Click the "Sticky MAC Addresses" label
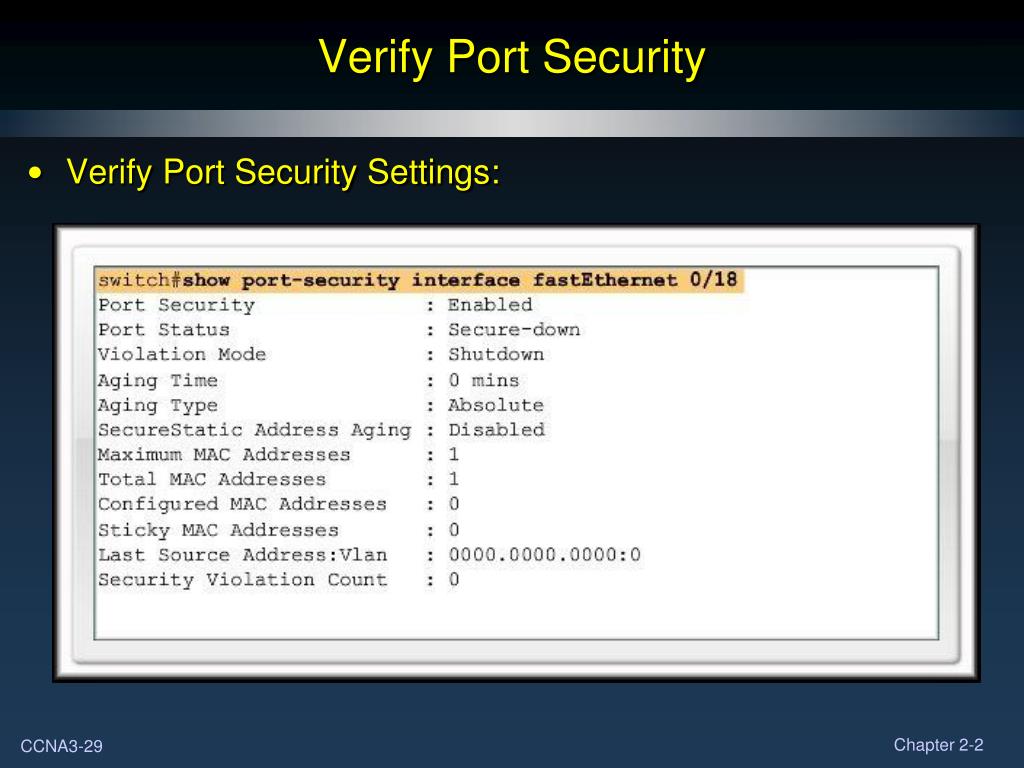Screen dimensions: 1024x768 (x=218, y=530)
